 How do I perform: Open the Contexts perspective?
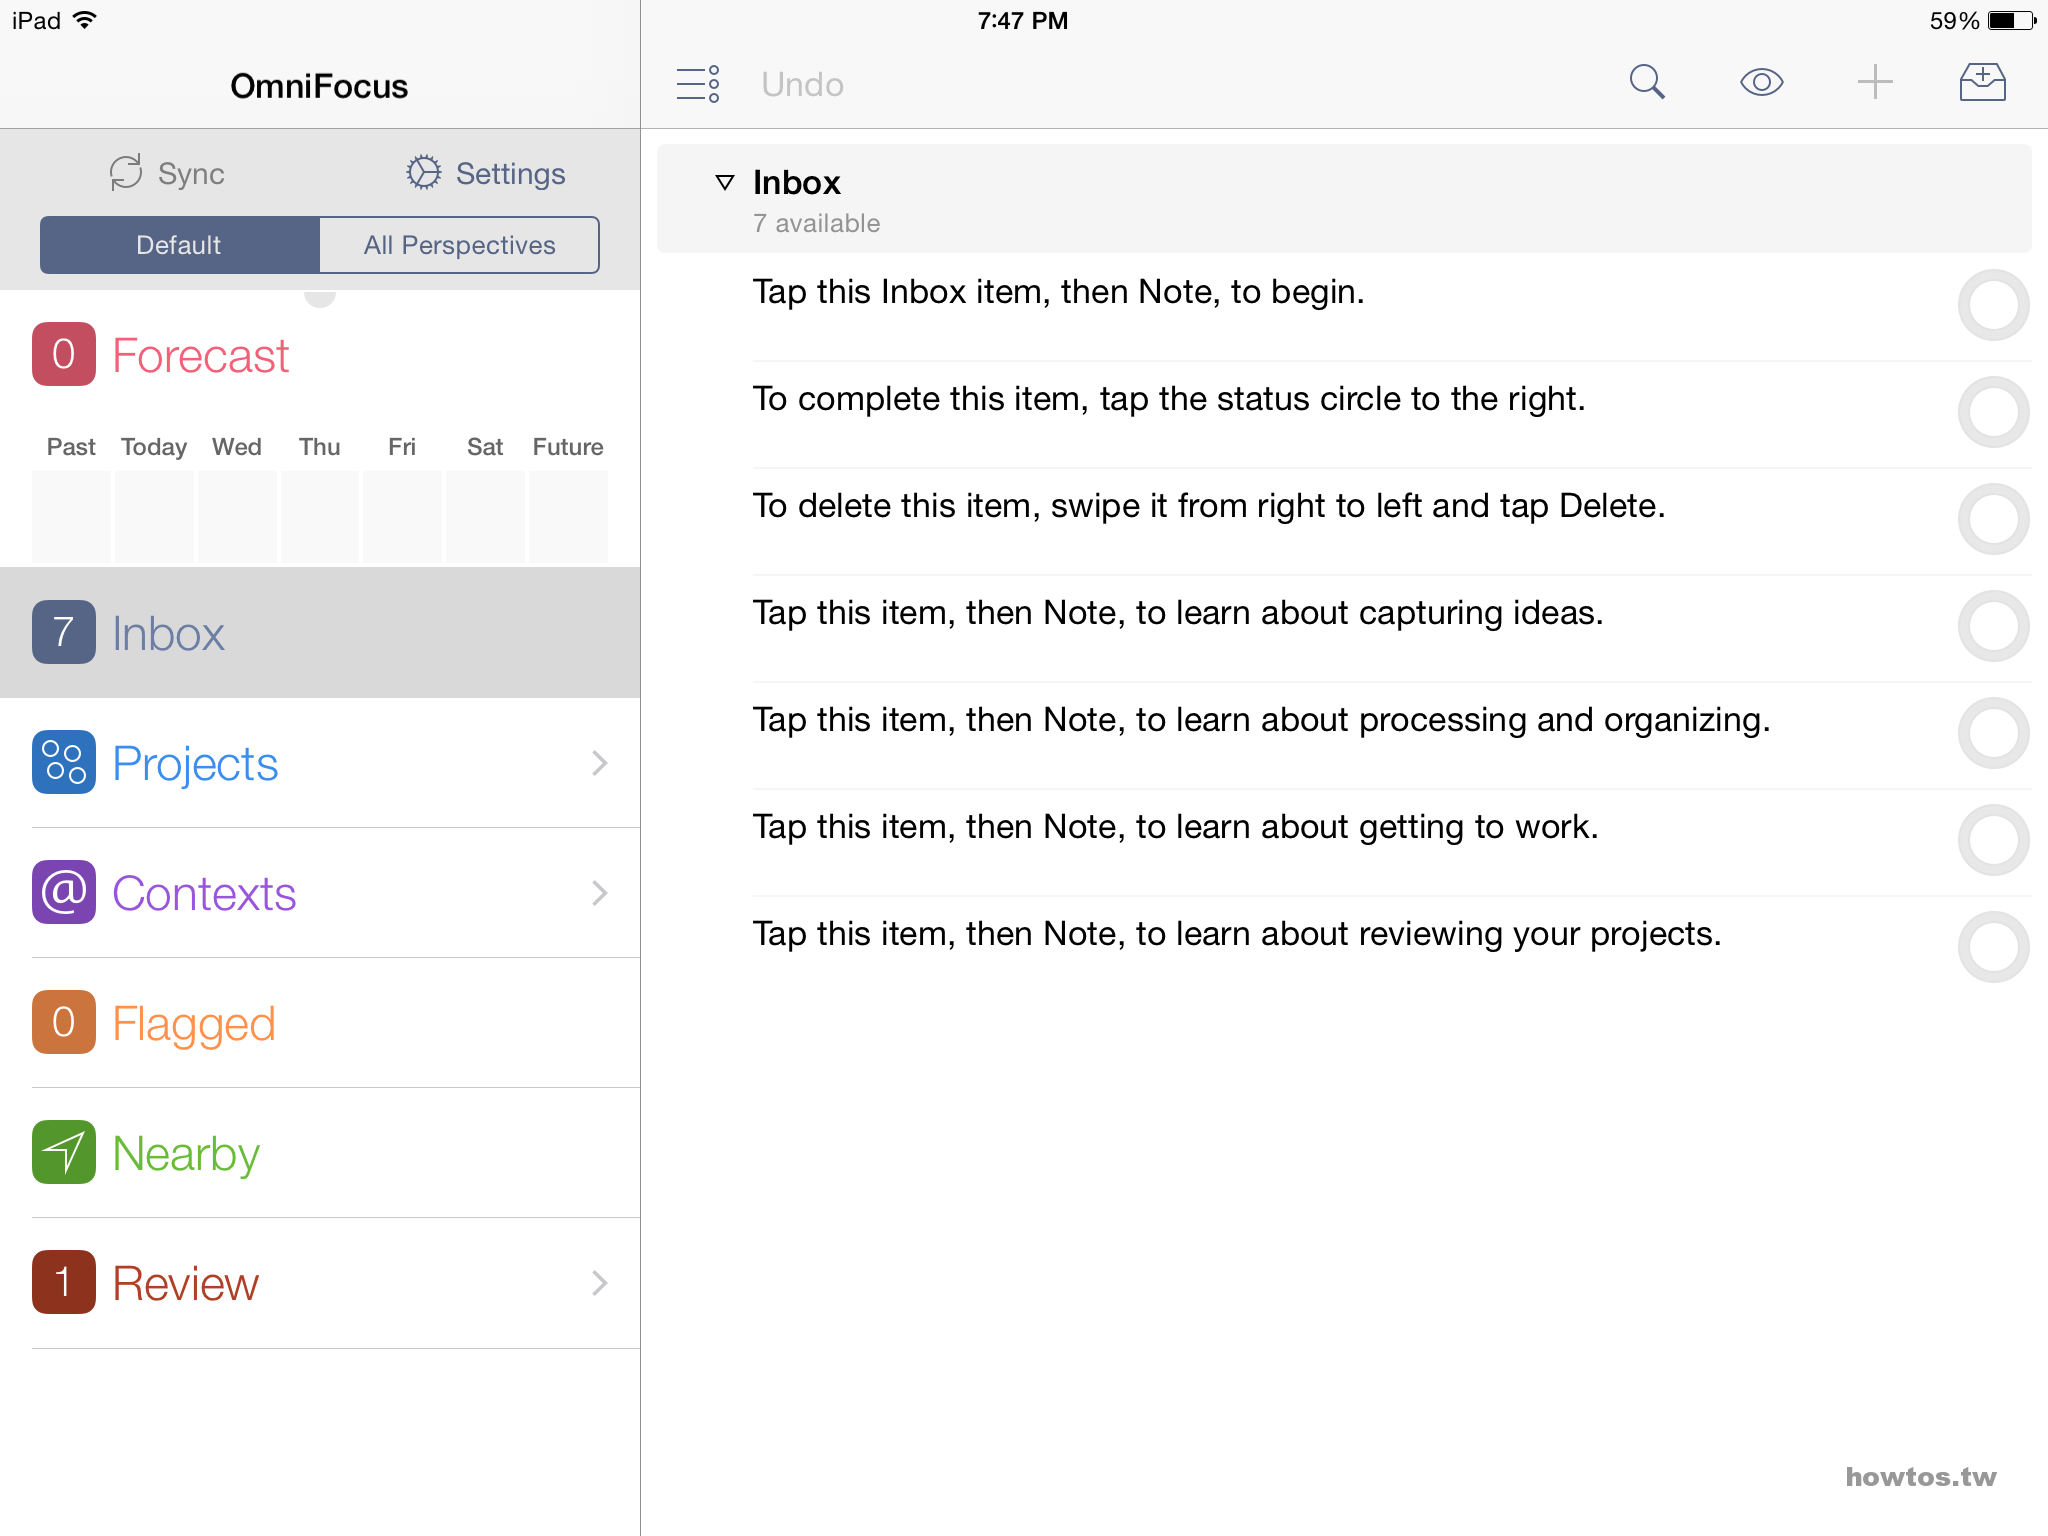[x=204, y=893]
